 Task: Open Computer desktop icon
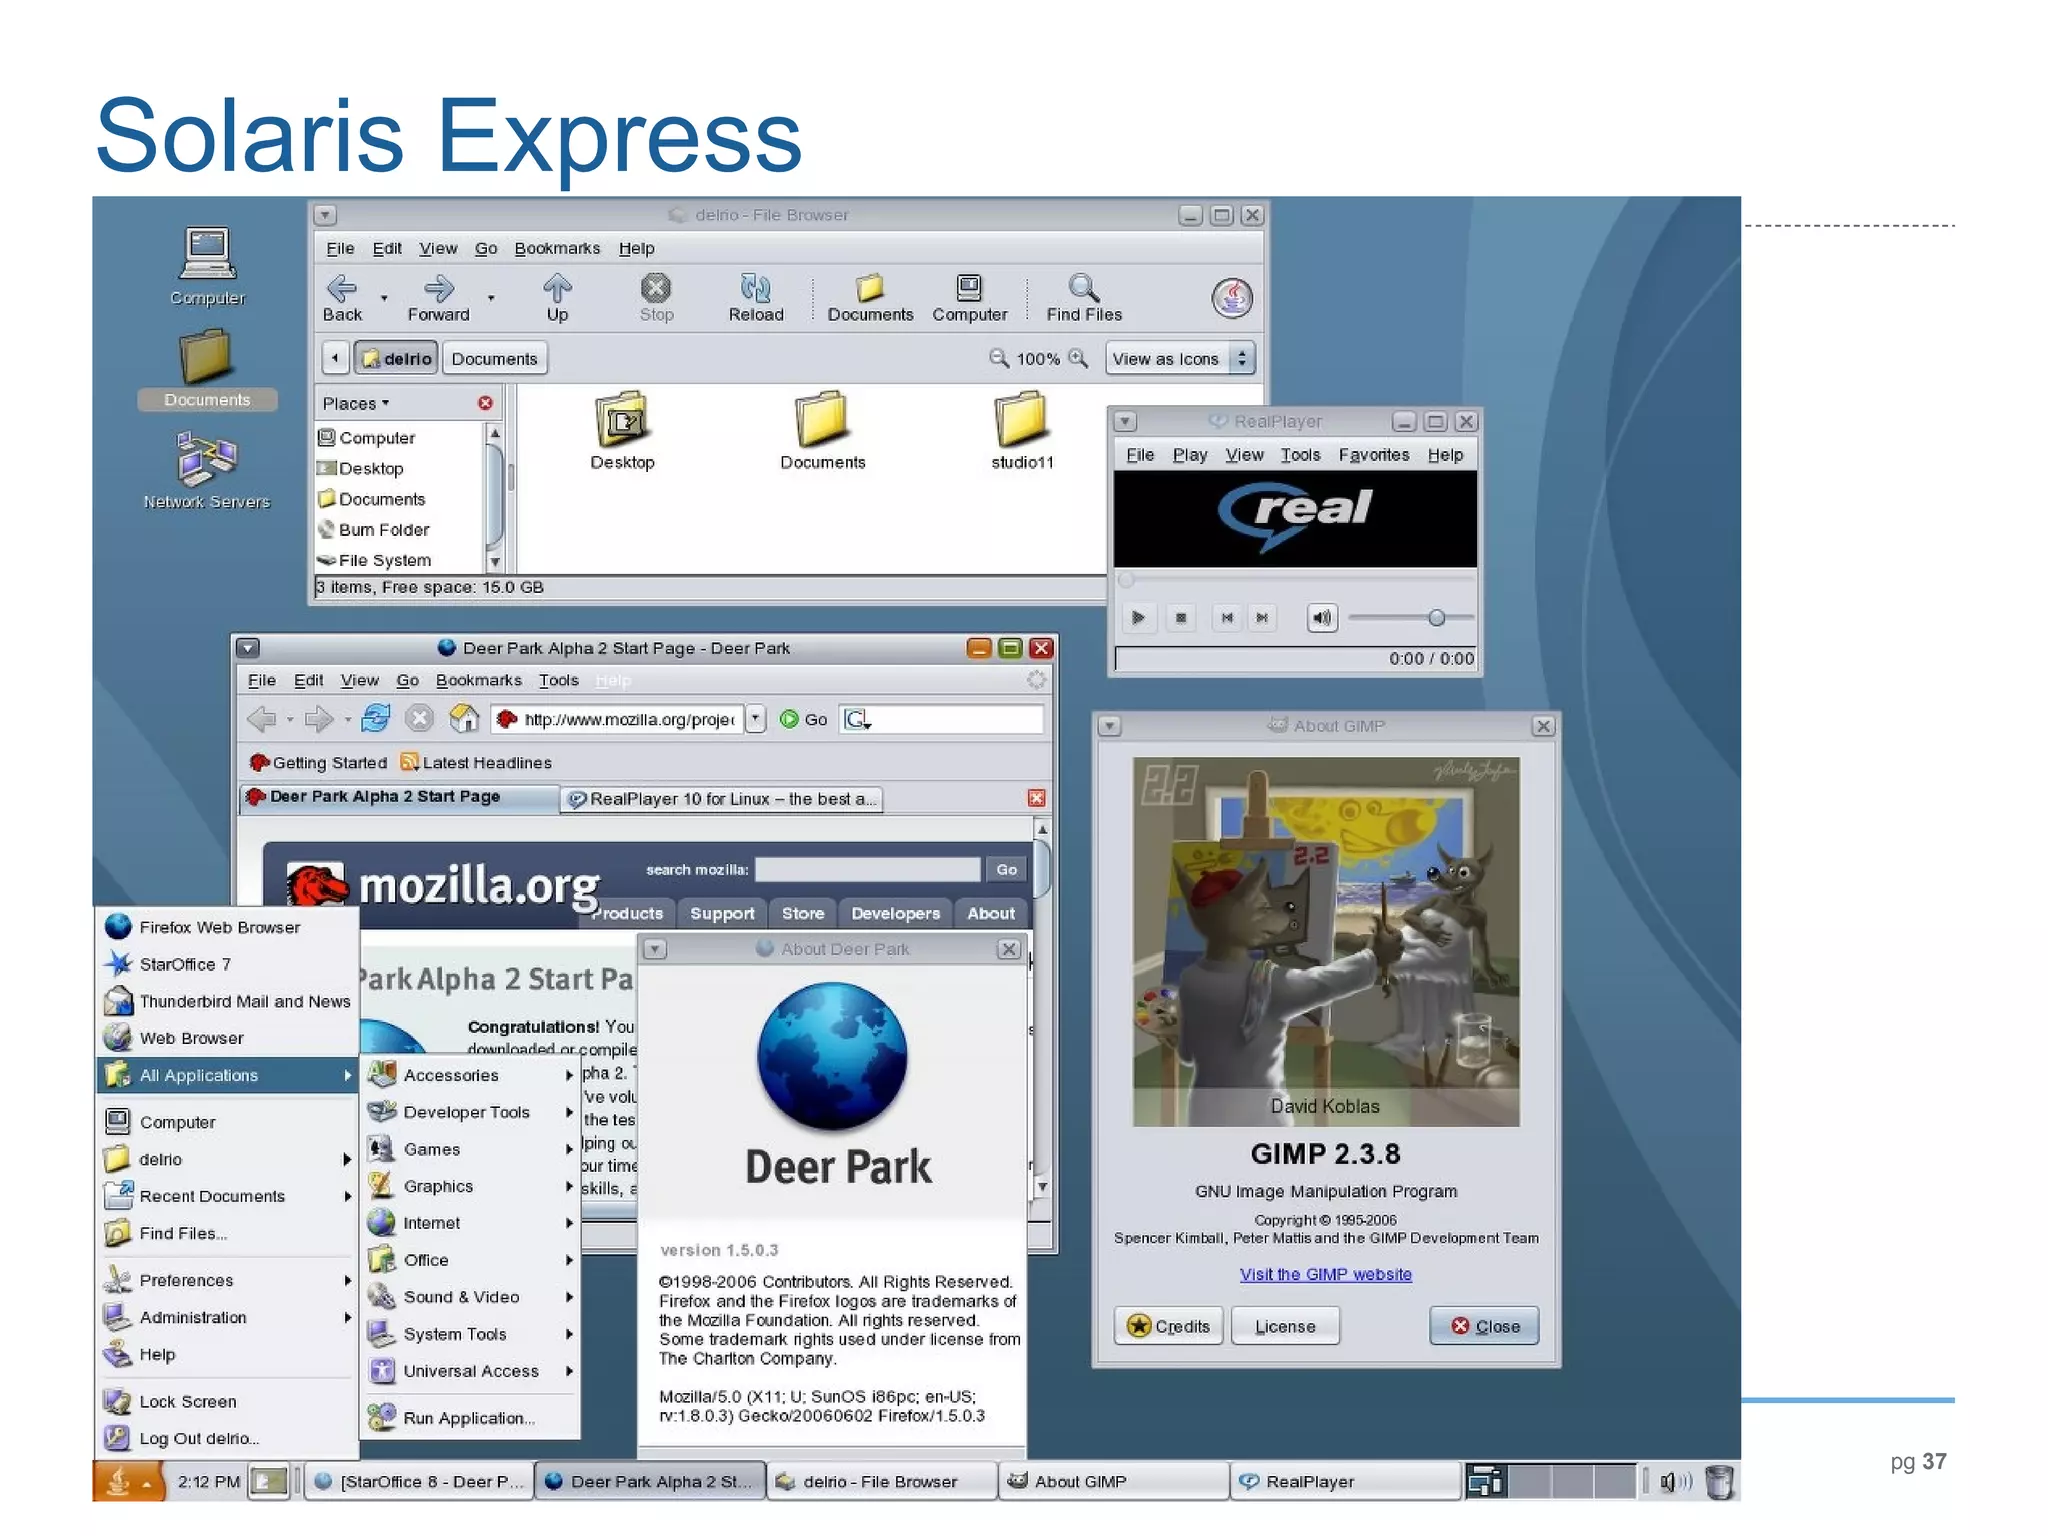[207, 266]
